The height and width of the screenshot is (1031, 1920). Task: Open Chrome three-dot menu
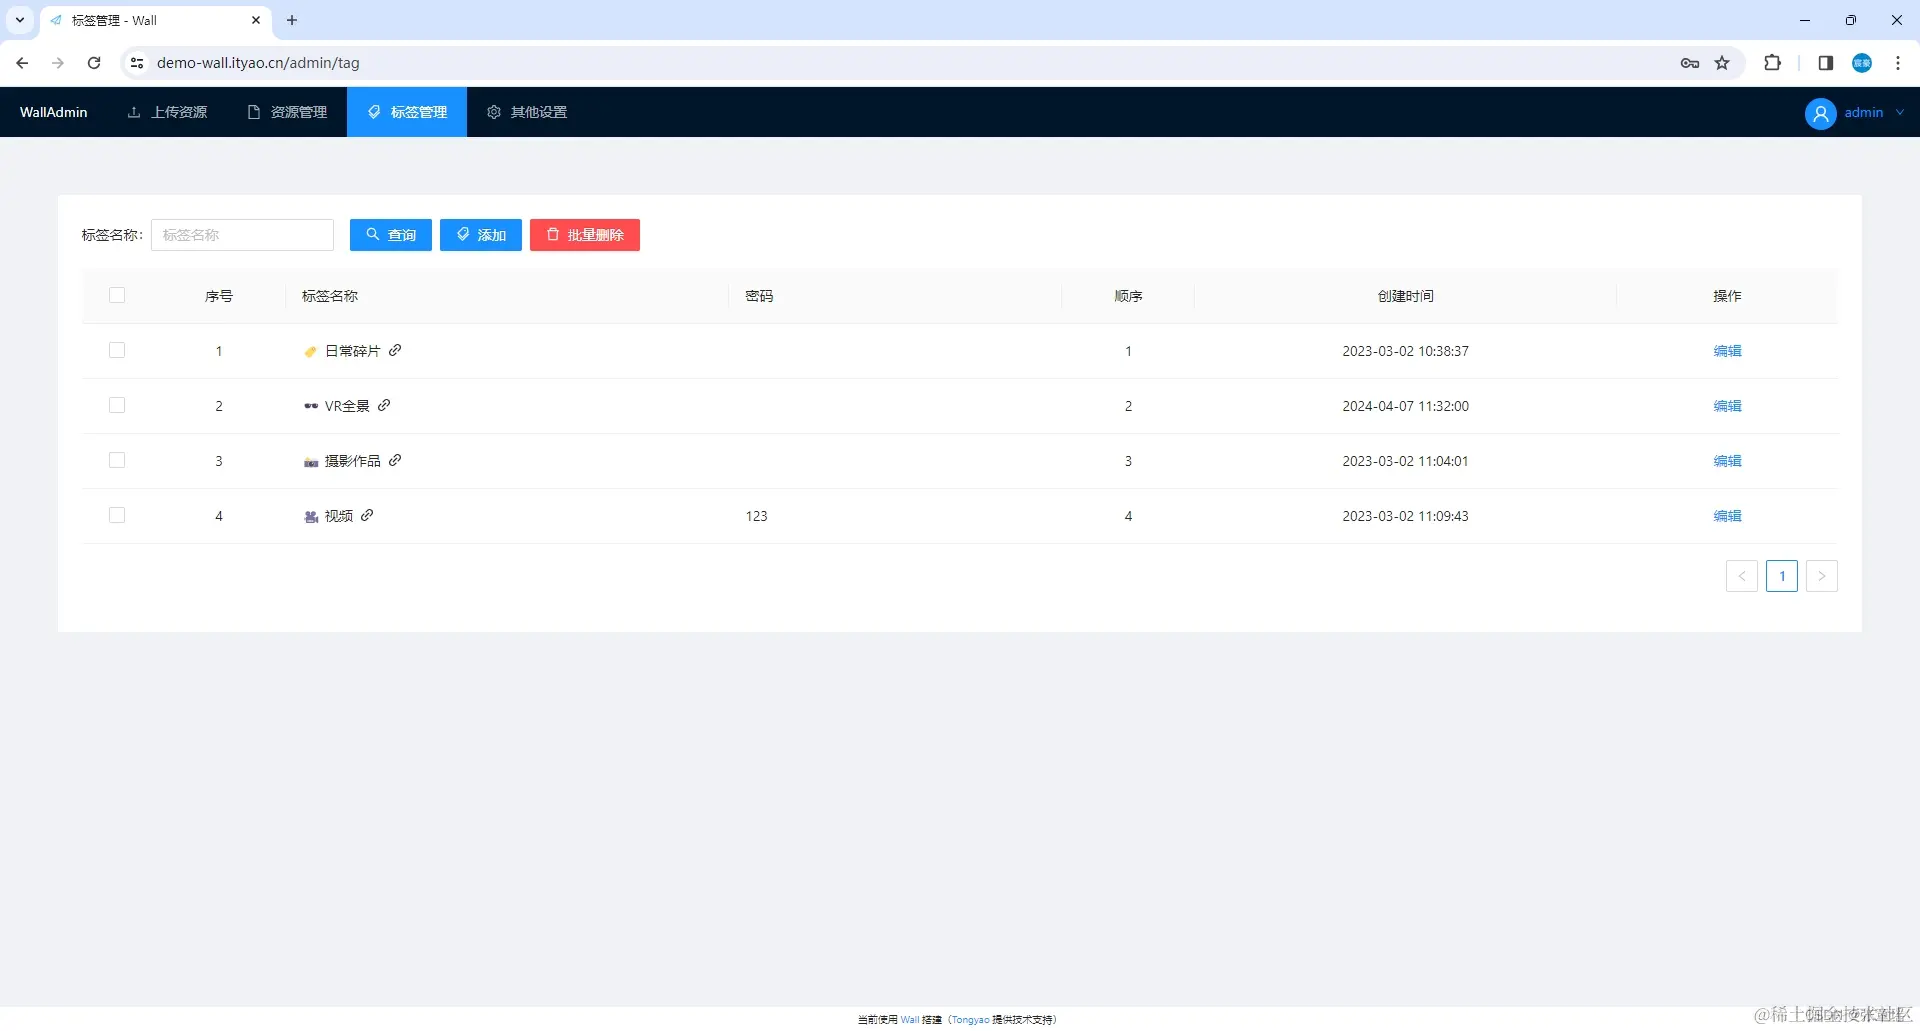click(x=1898, y=63)
